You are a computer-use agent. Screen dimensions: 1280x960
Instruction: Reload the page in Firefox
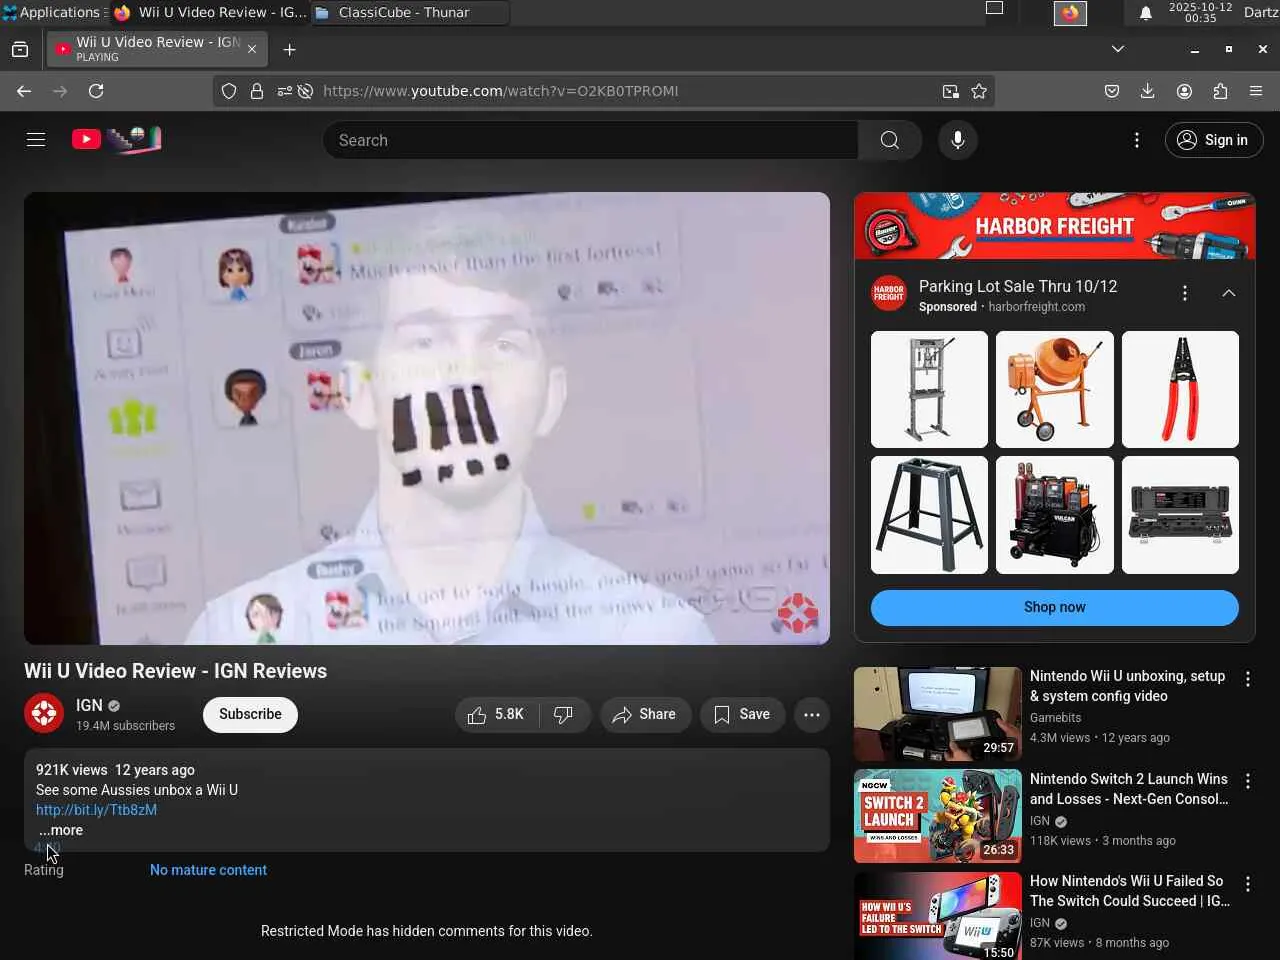pos(96,91)
